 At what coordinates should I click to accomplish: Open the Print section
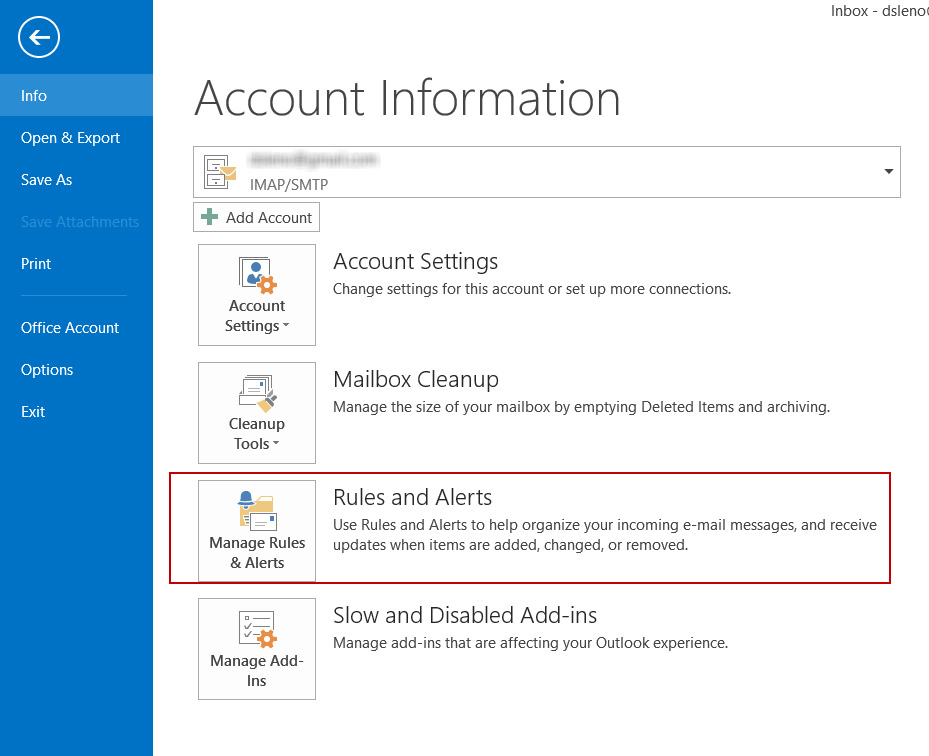[35, 263]
